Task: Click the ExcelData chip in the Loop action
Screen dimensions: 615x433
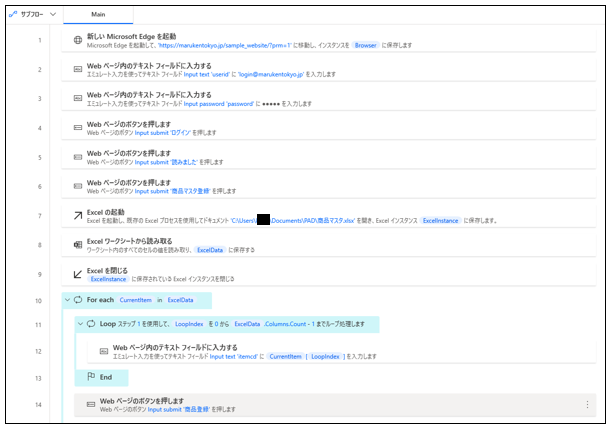Action: (x=247, y=324)
